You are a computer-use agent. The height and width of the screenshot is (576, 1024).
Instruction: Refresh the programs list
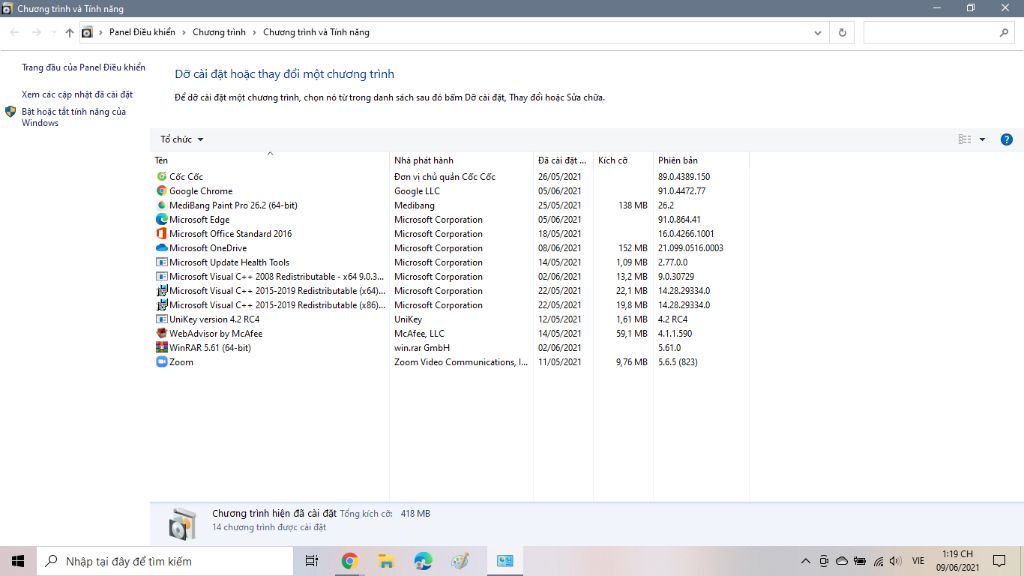click(842, 32)
